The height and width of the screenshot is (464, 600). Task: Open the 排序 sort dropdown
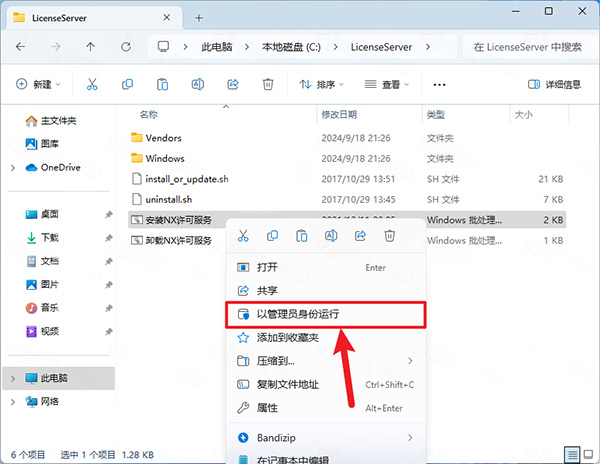point(321,84)
